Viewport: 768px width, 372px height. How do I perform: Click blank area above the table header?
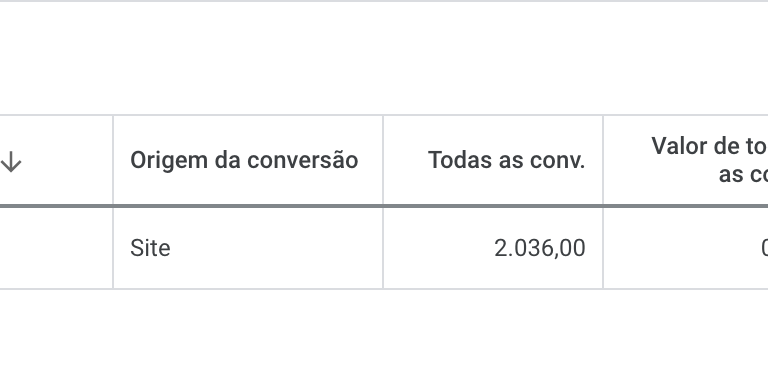pos(384,59)
